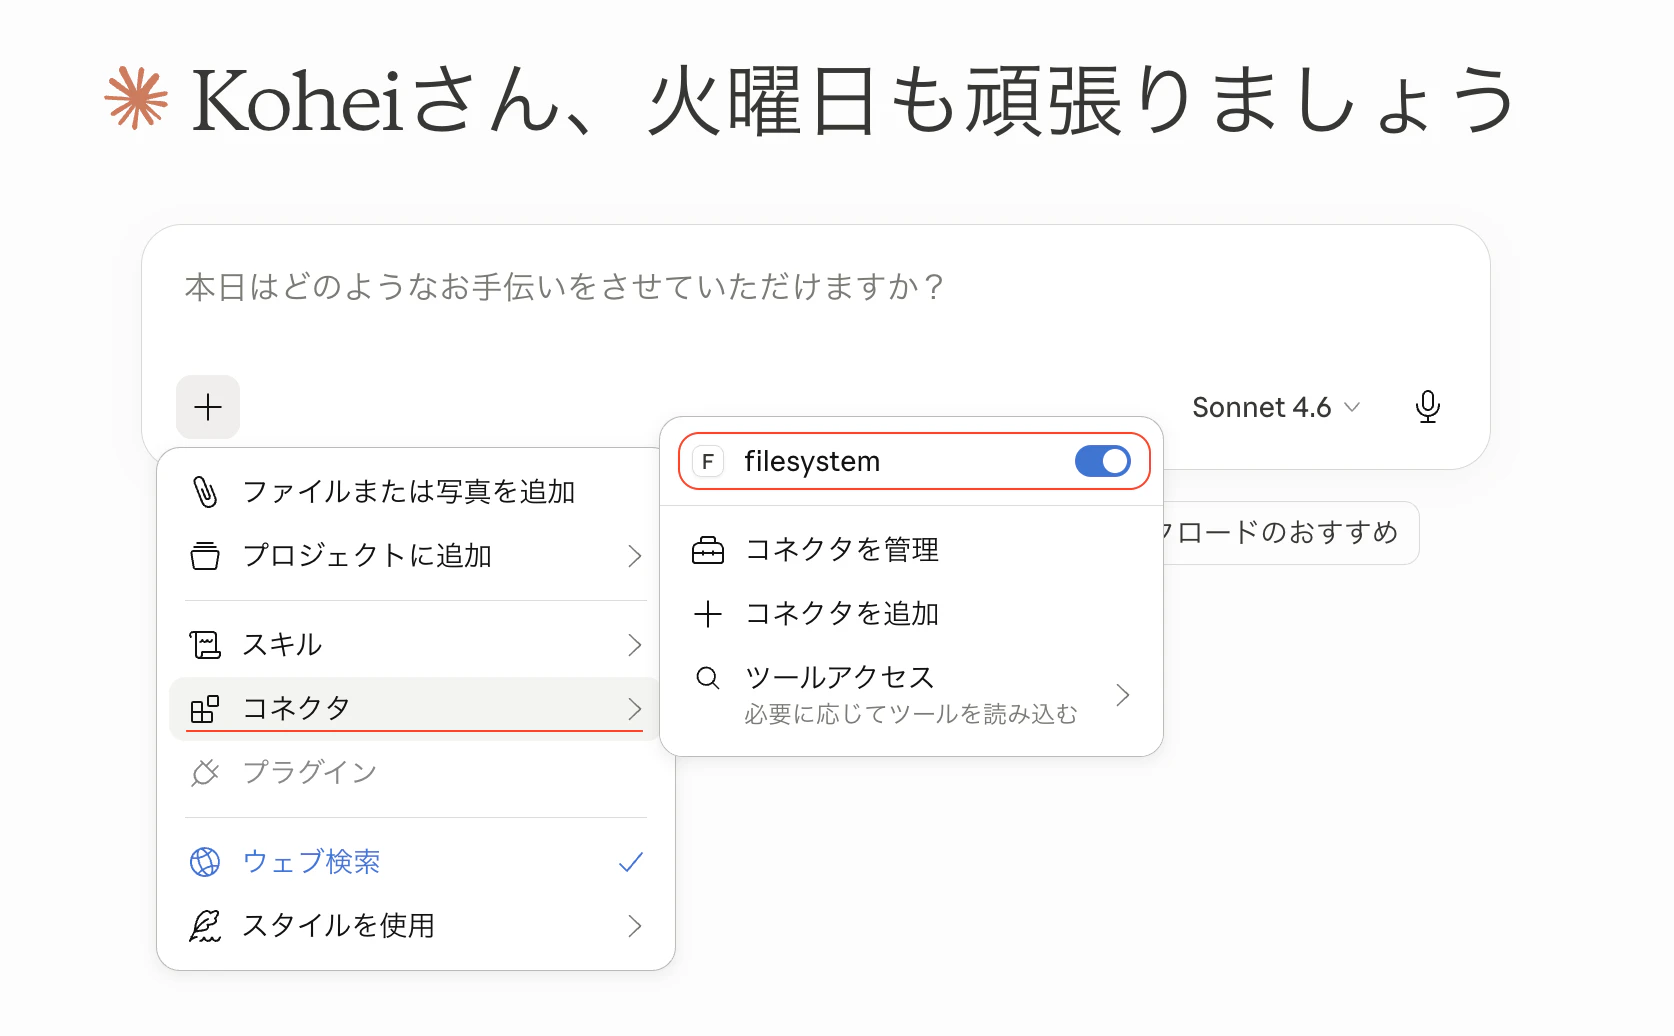Click the scroll icon beside スキル

coord(205,645)
